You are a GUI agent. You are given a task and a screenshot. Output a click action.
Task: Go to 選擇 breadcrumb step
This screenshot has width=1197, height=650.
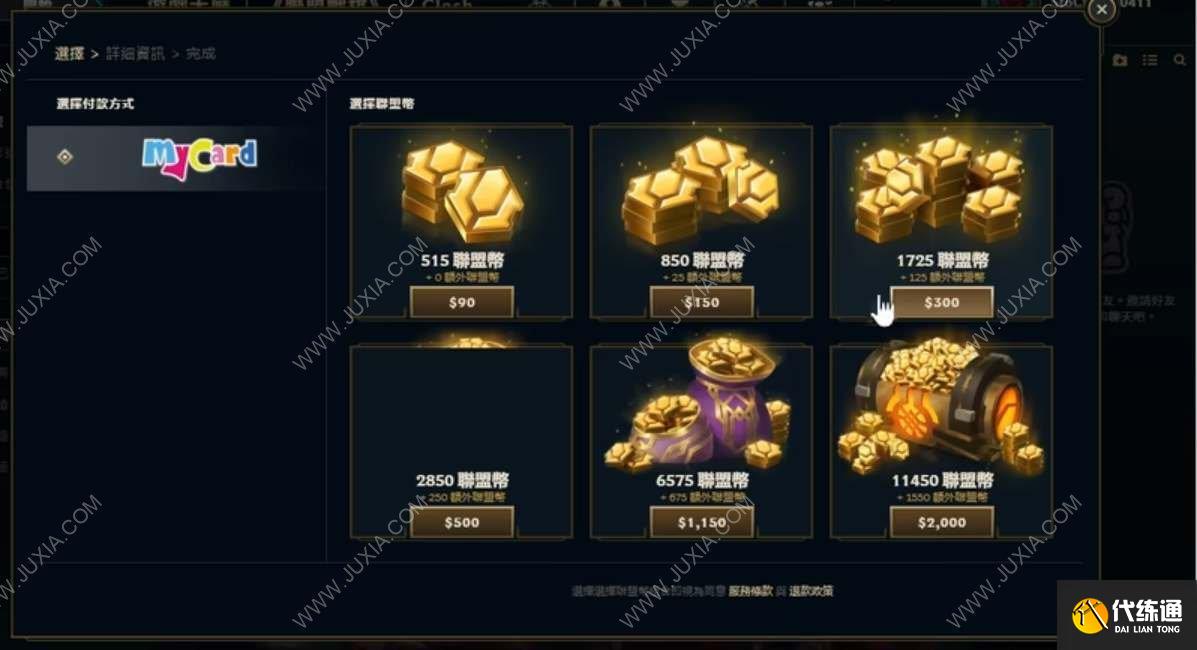(x=69, y=53)
